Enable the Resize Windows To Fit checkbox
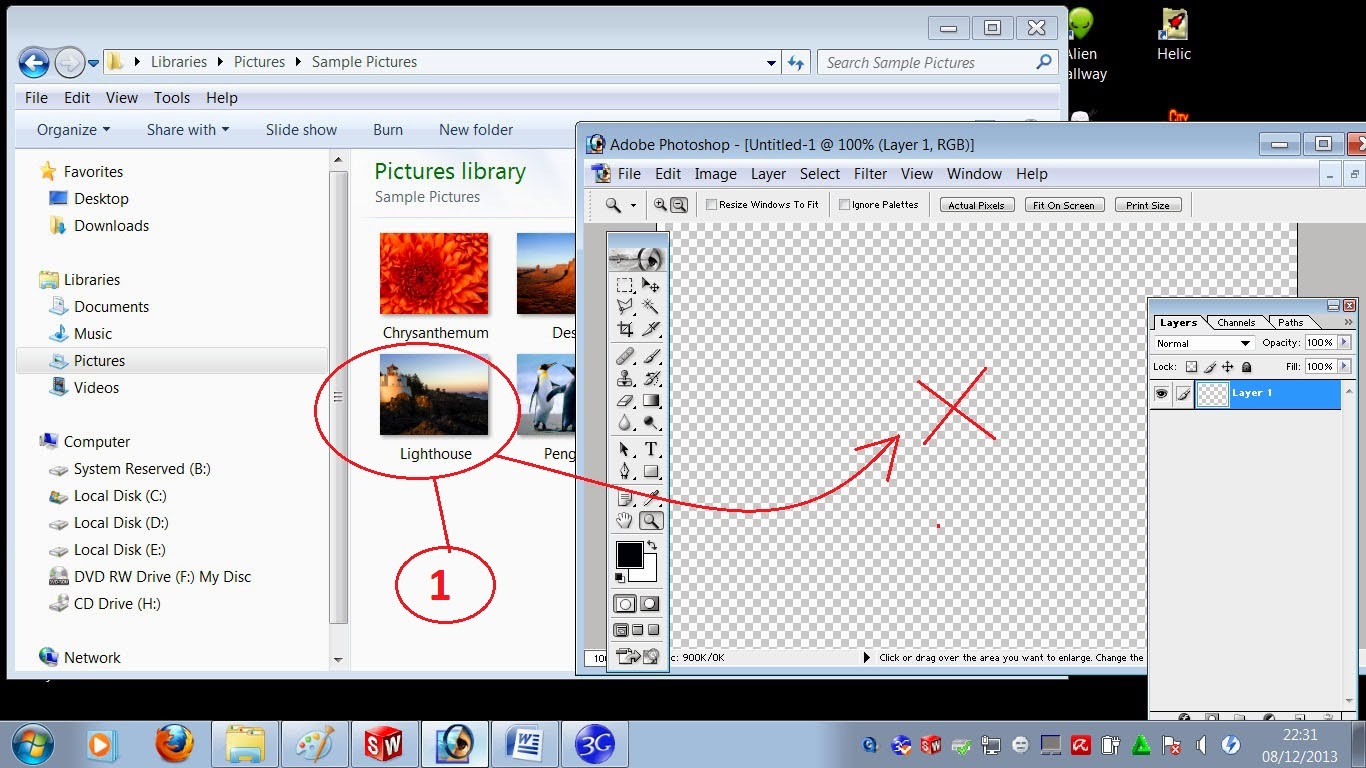1366x768 pixels. (x=712, y=204)
